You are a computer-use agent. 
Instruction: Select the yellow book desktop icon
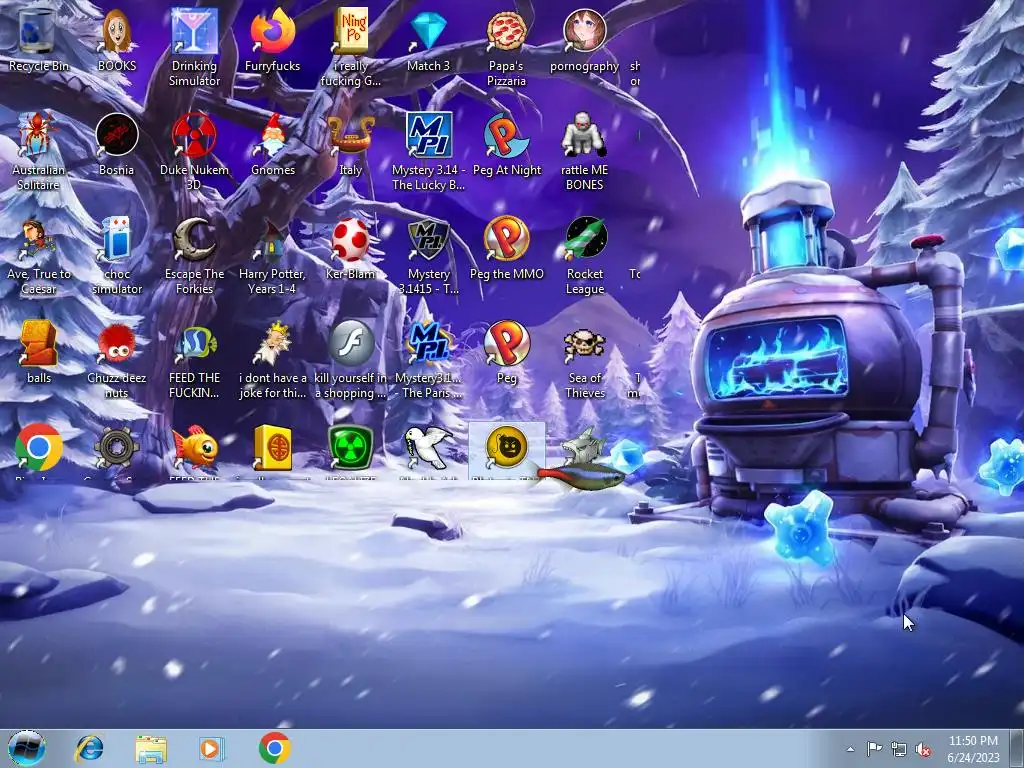click(x=272, y=447)
